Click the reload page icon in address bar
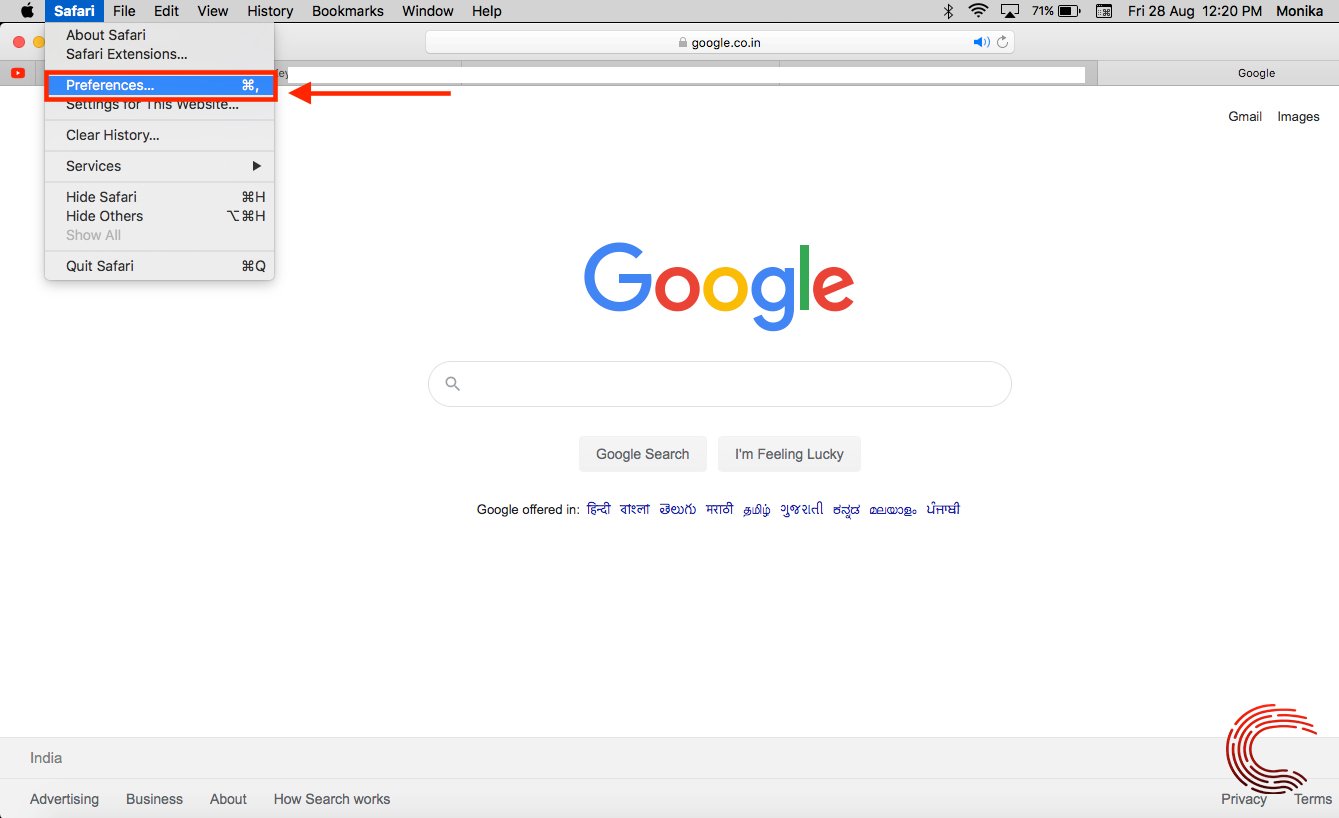The image size is (1339, 818). (1003, 42)
